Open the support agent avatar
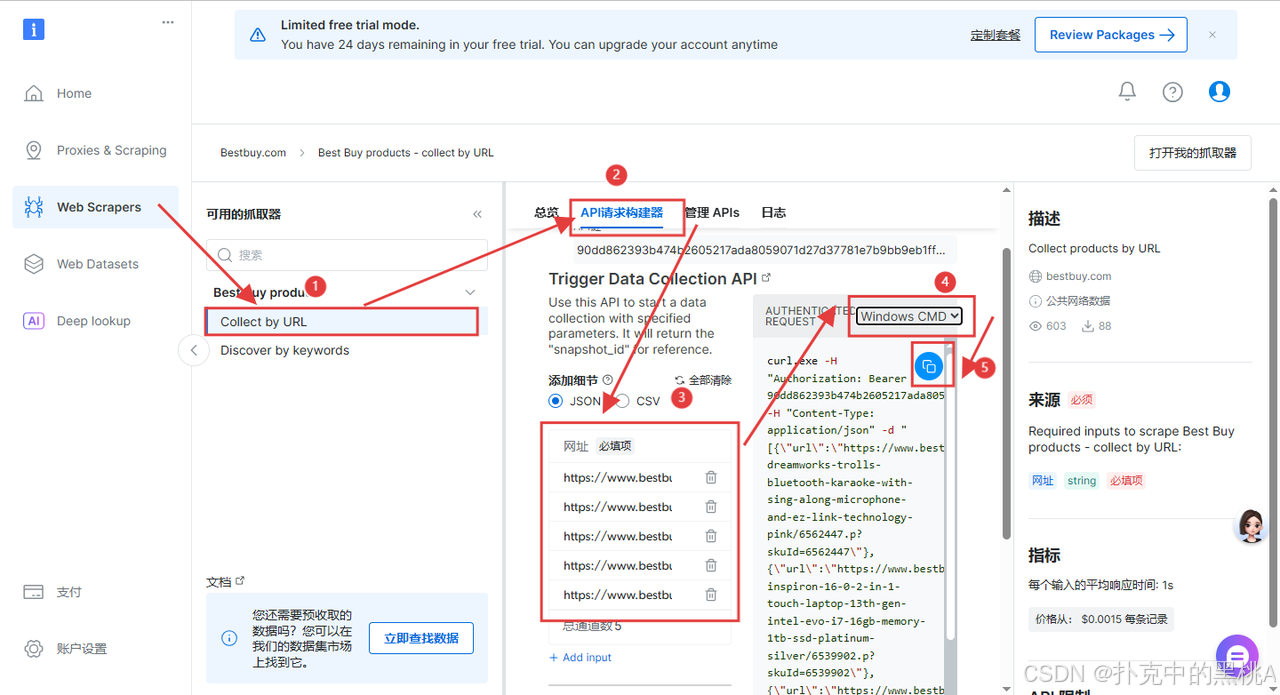Viewport: 1280px width, 695px height. tap(1250, 525)
